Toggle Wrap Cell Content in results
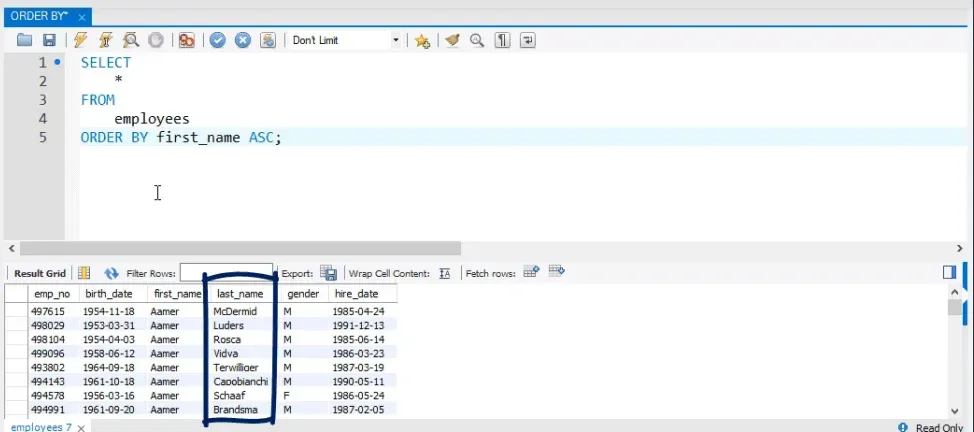Viewport: 974px width, 432px height. tap(445, 273)
